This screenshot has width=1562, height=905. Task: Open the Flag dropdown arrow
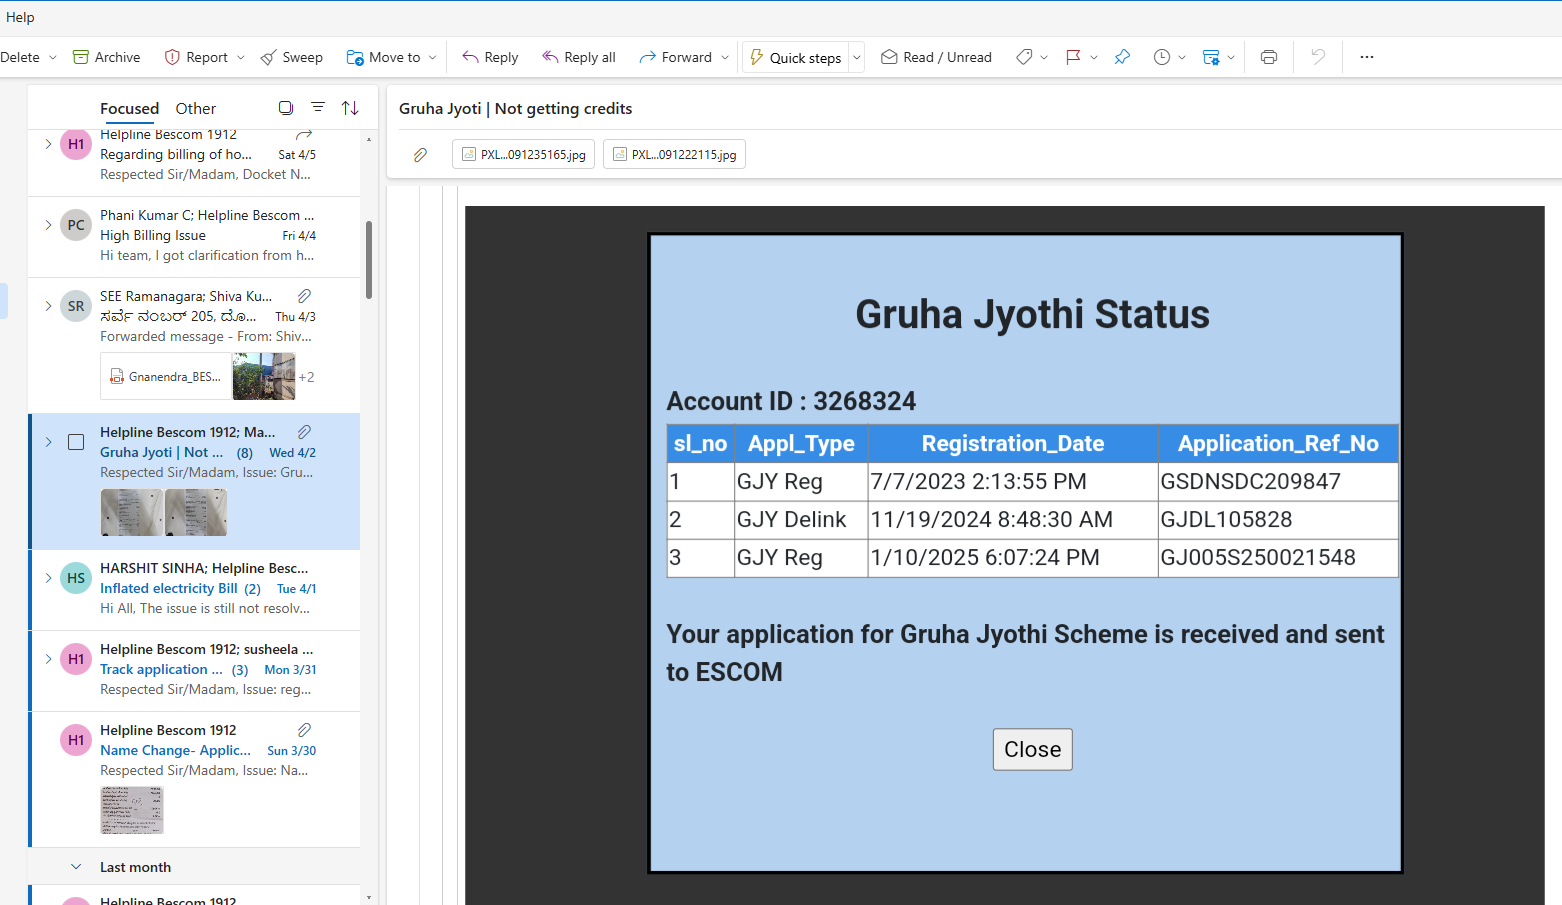click(x=1094, y=57)
